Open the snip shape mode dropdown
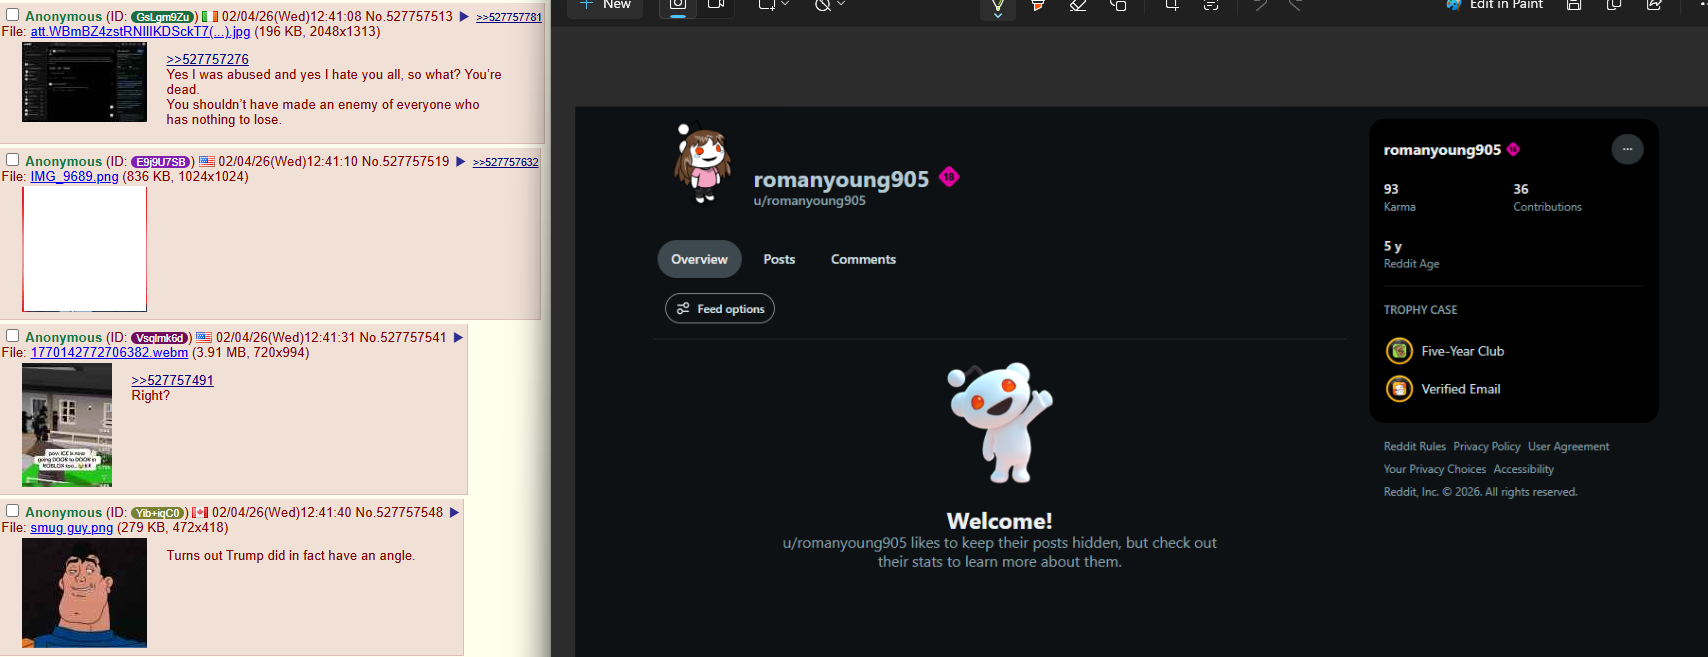 tap(773, 5)
